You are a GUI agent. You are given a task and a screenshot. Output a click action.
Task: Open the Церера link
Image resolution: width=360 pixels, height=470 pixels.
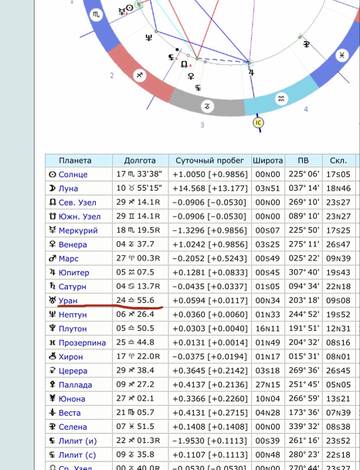click(x=73, y=370)
